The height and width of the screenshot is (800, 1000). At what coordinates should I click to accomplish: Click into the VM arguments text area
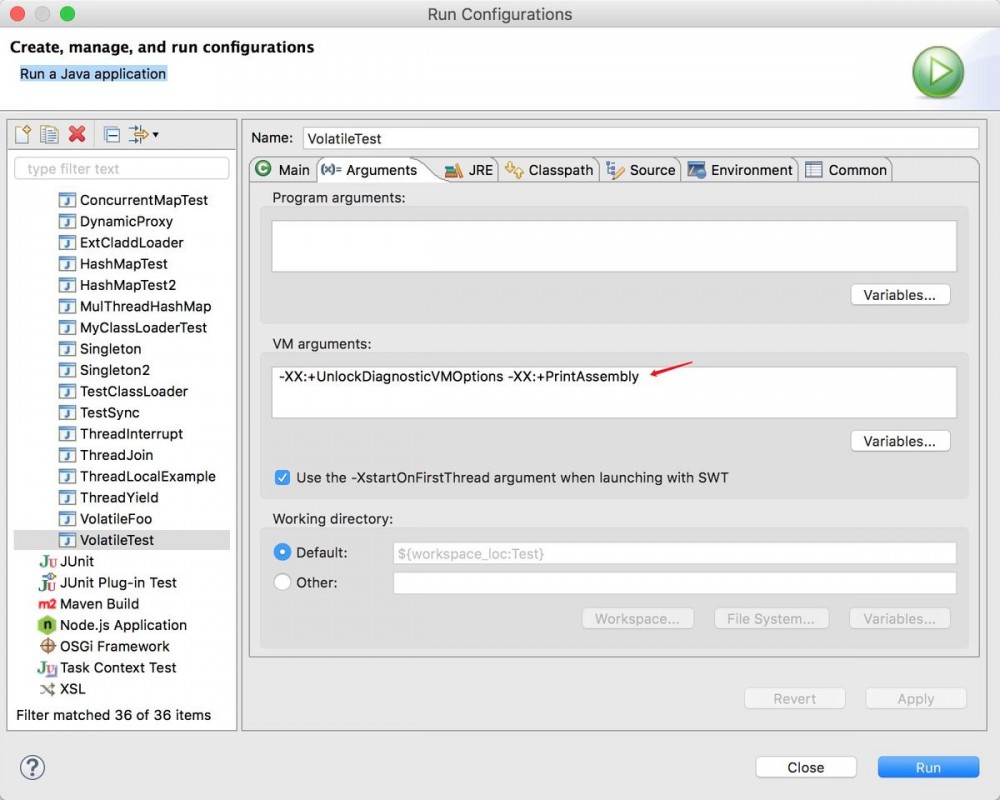[614, 392]
